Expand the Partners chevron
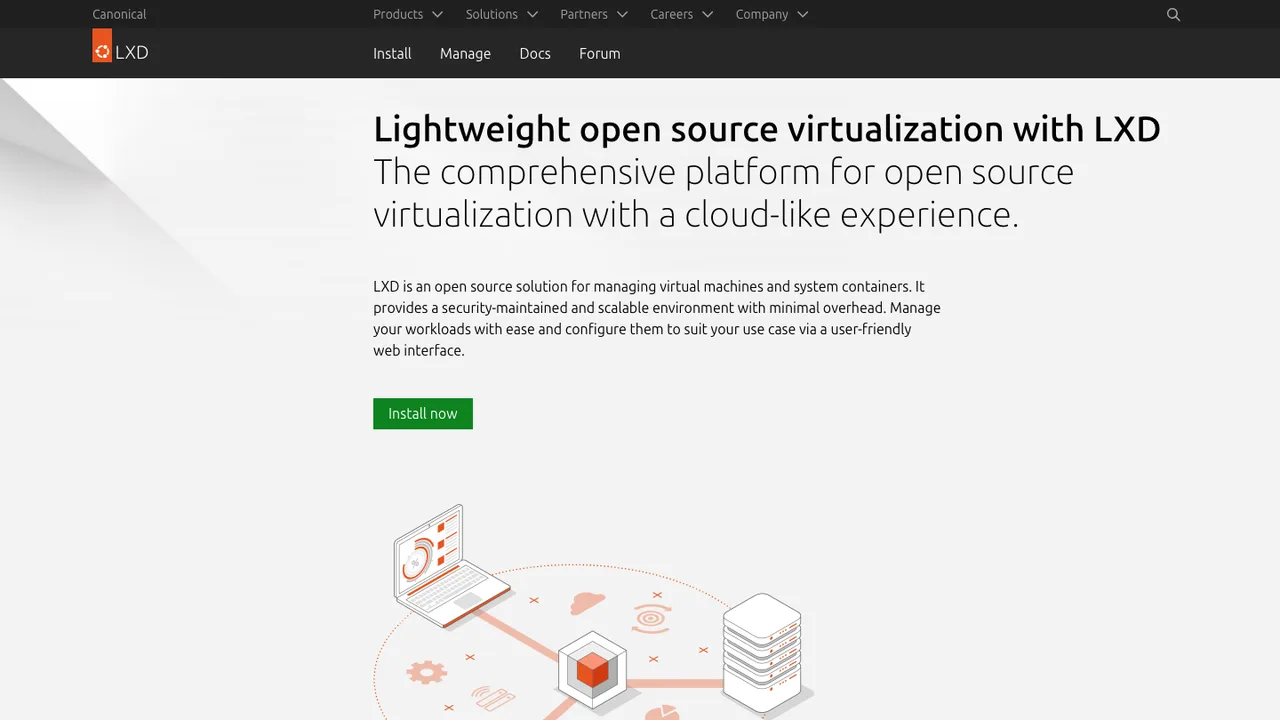Image resolution: width=1280 pixels, height=720 pixels. click(622, 14)
